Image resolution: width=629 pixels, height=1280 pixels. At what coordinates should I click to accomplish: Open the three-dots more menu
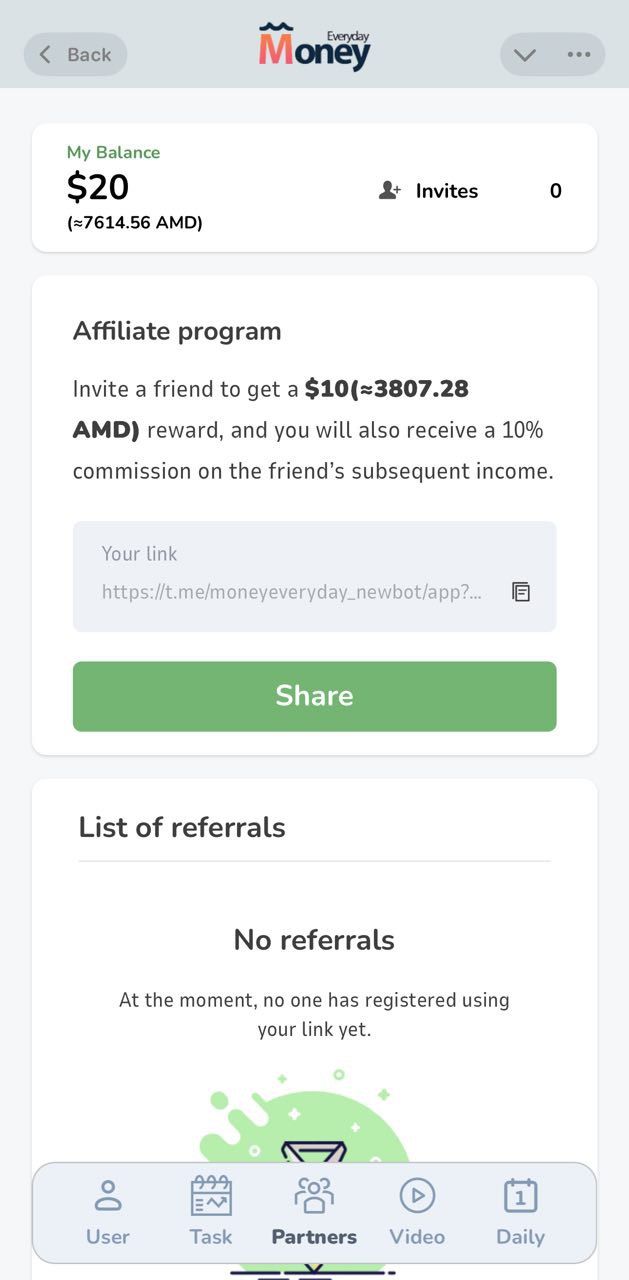[578, 55]
